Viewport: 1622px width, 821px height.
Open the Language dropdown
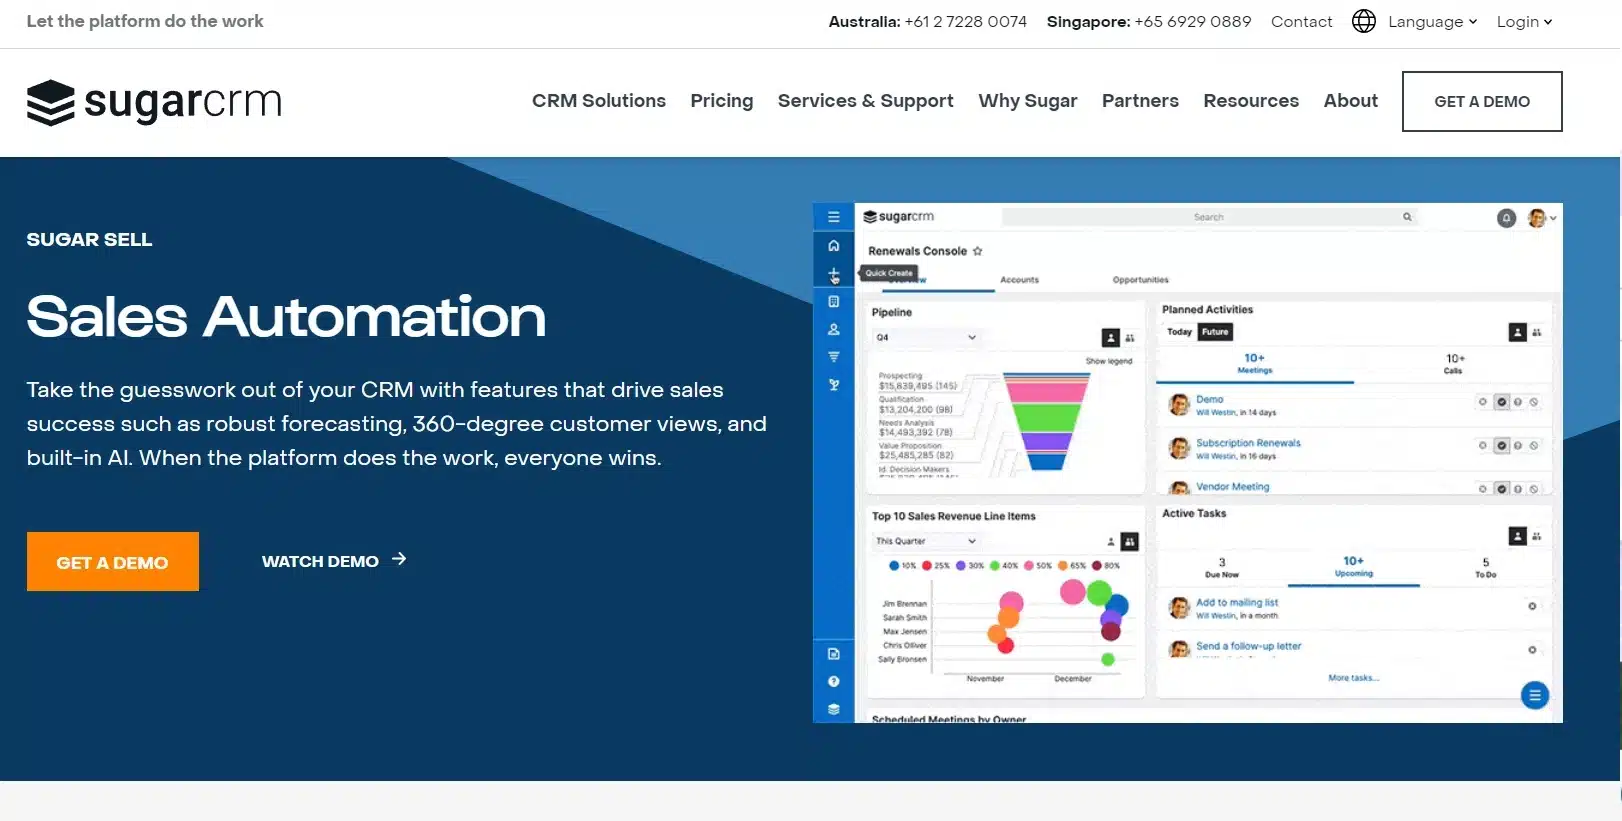[x=1432, y=21]
